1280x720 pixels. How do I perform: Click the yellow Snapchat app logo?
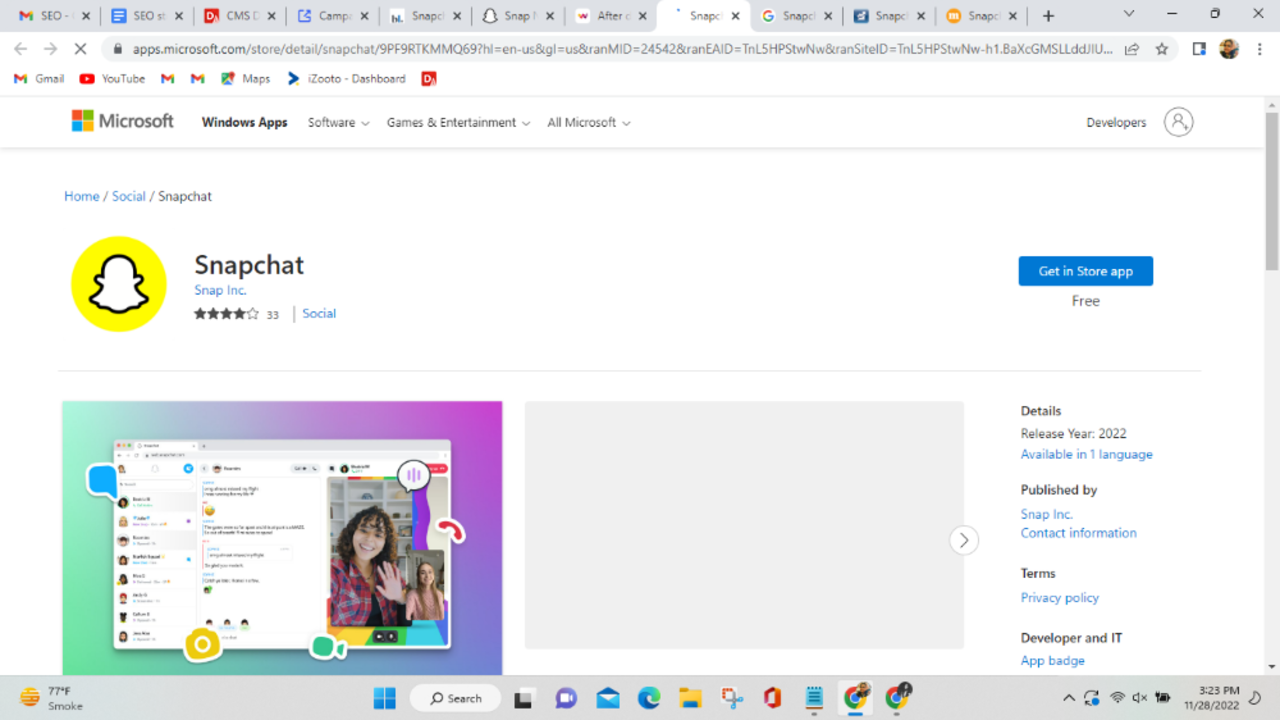pos(118,284)
